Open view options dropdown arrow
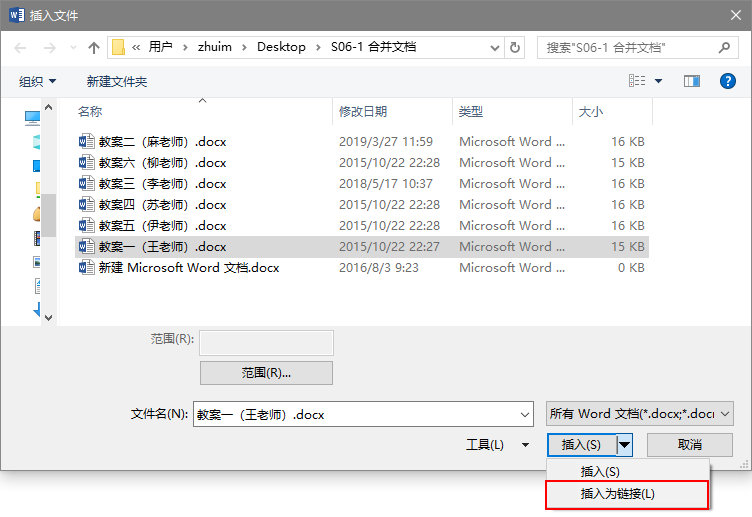 pyautogui.click(x=658, y=81)
